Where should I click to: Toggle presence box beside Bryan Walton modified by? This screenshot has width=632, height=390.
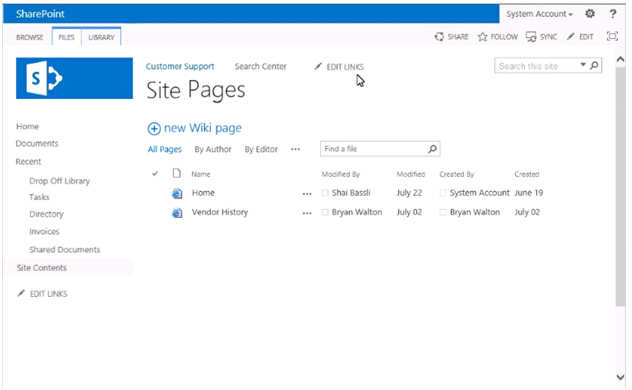click(325, 212)
